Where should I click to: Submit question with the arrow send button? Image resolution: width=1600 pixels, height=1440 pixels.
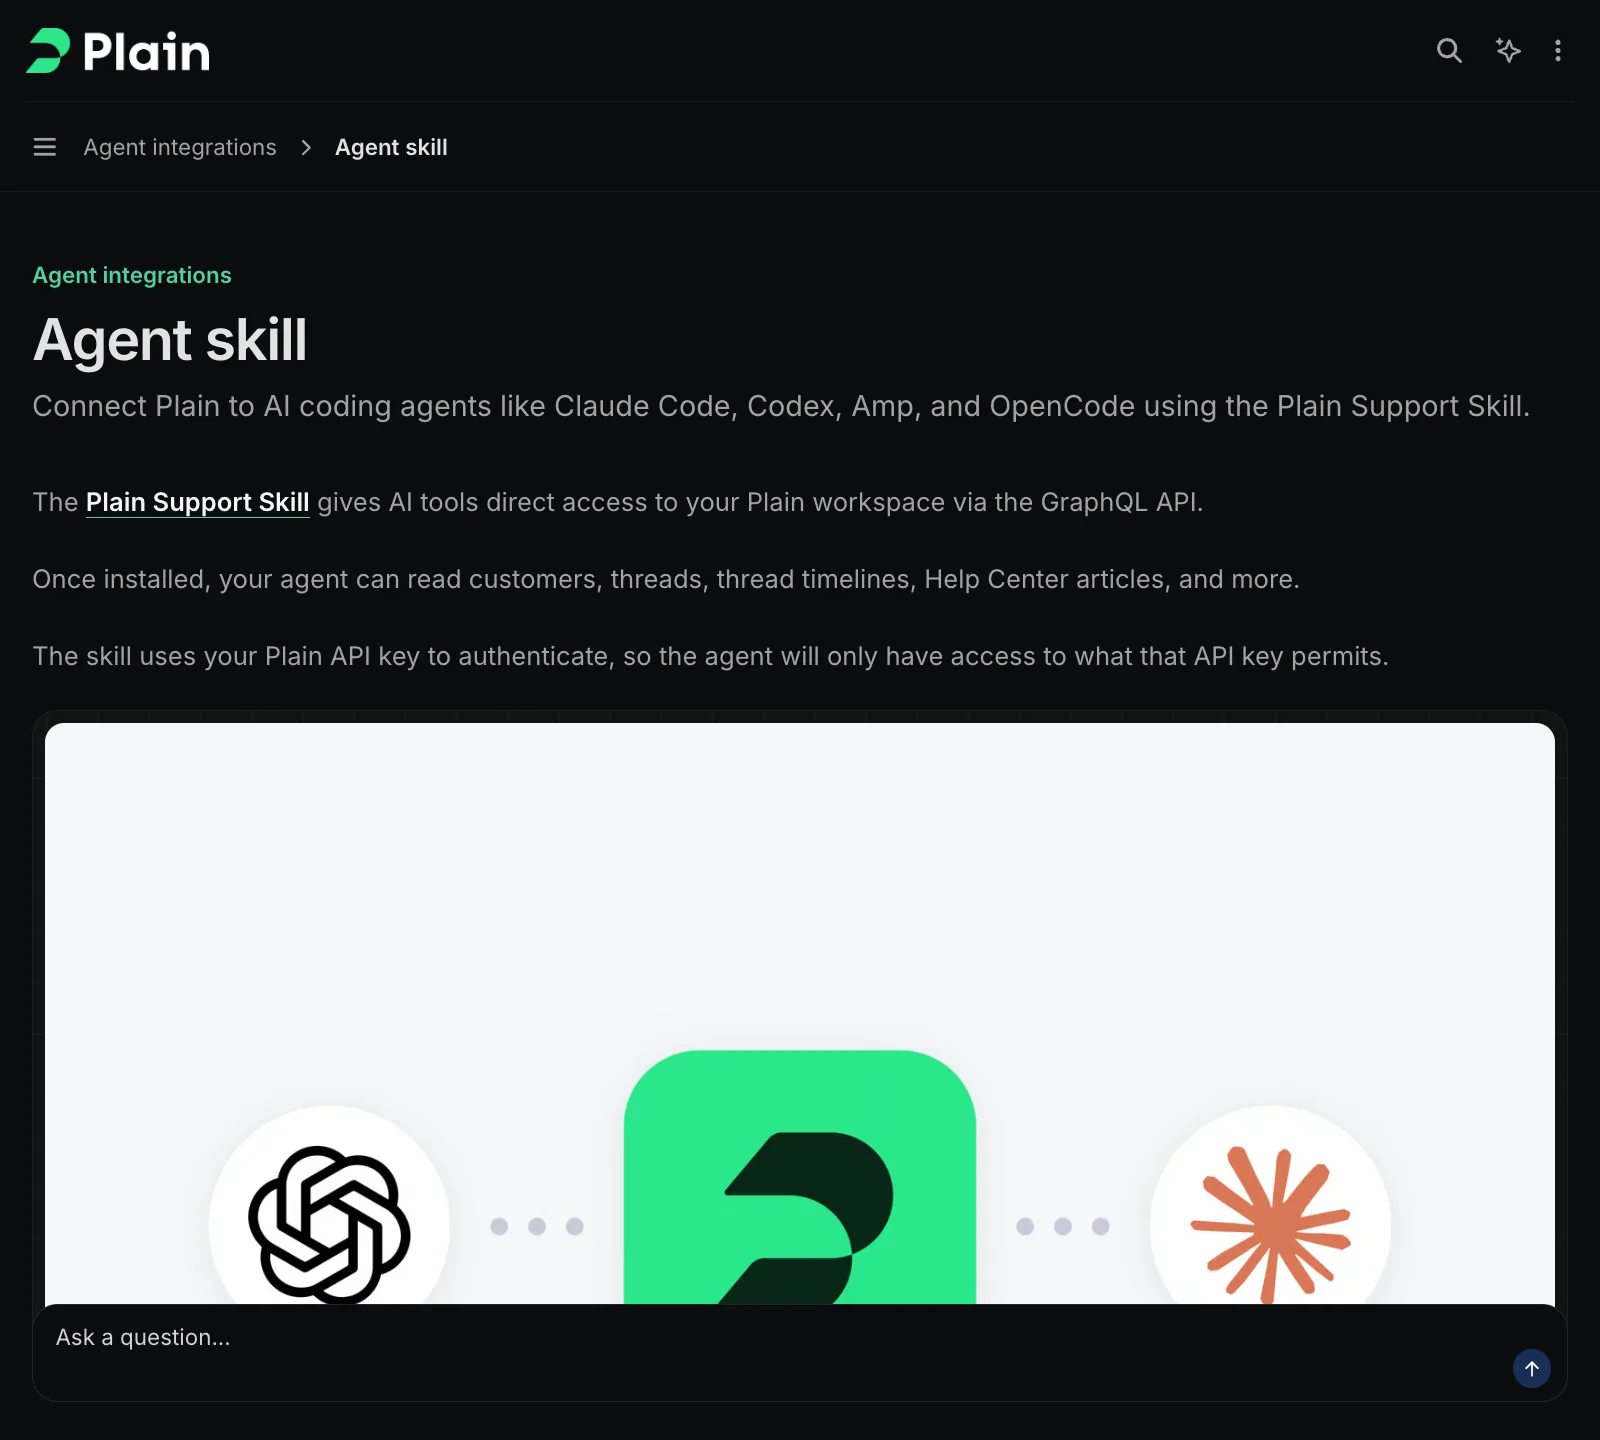click(x=1531, y=1368)
